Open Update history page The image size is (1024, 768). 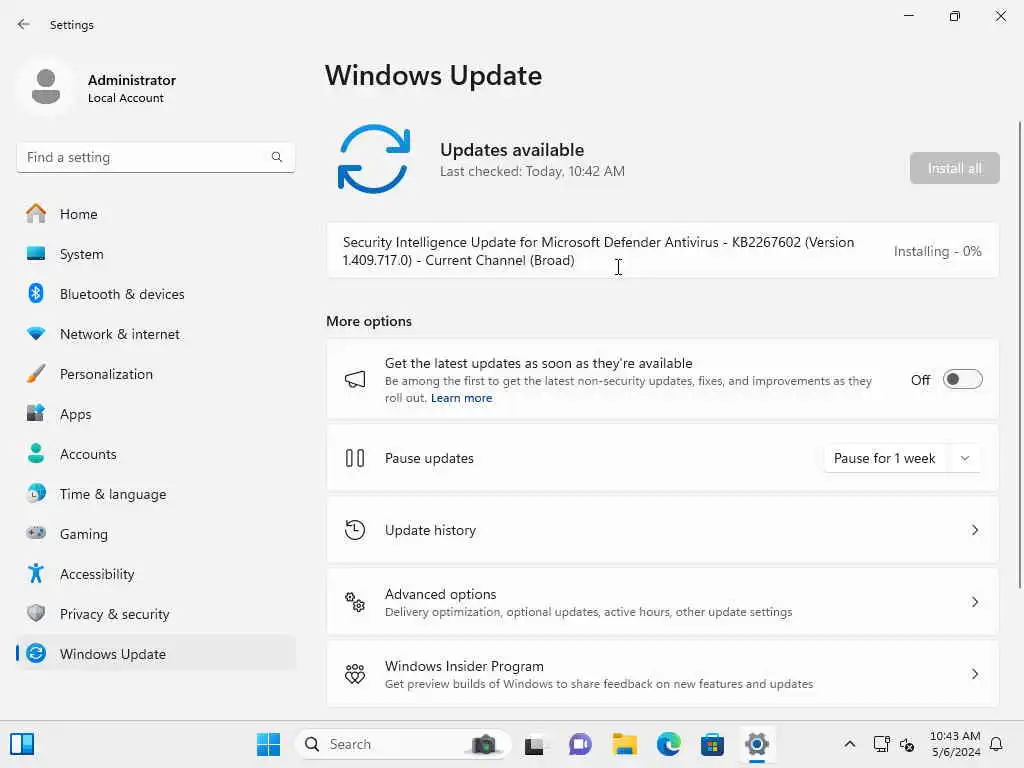click(662, 530)
